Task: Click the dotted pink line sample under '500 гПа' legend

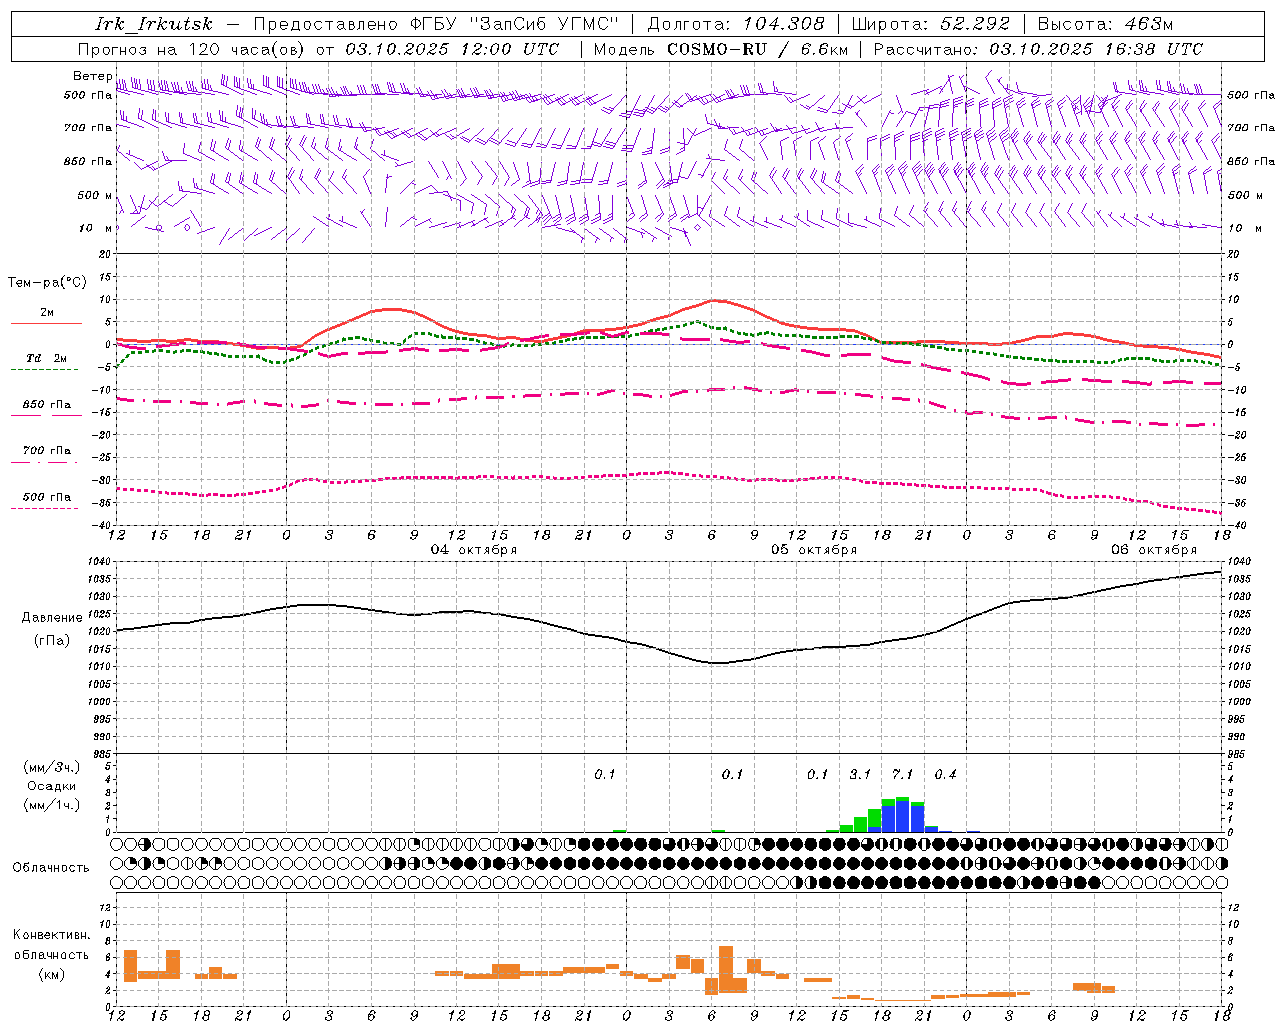Action: (45, 508)
